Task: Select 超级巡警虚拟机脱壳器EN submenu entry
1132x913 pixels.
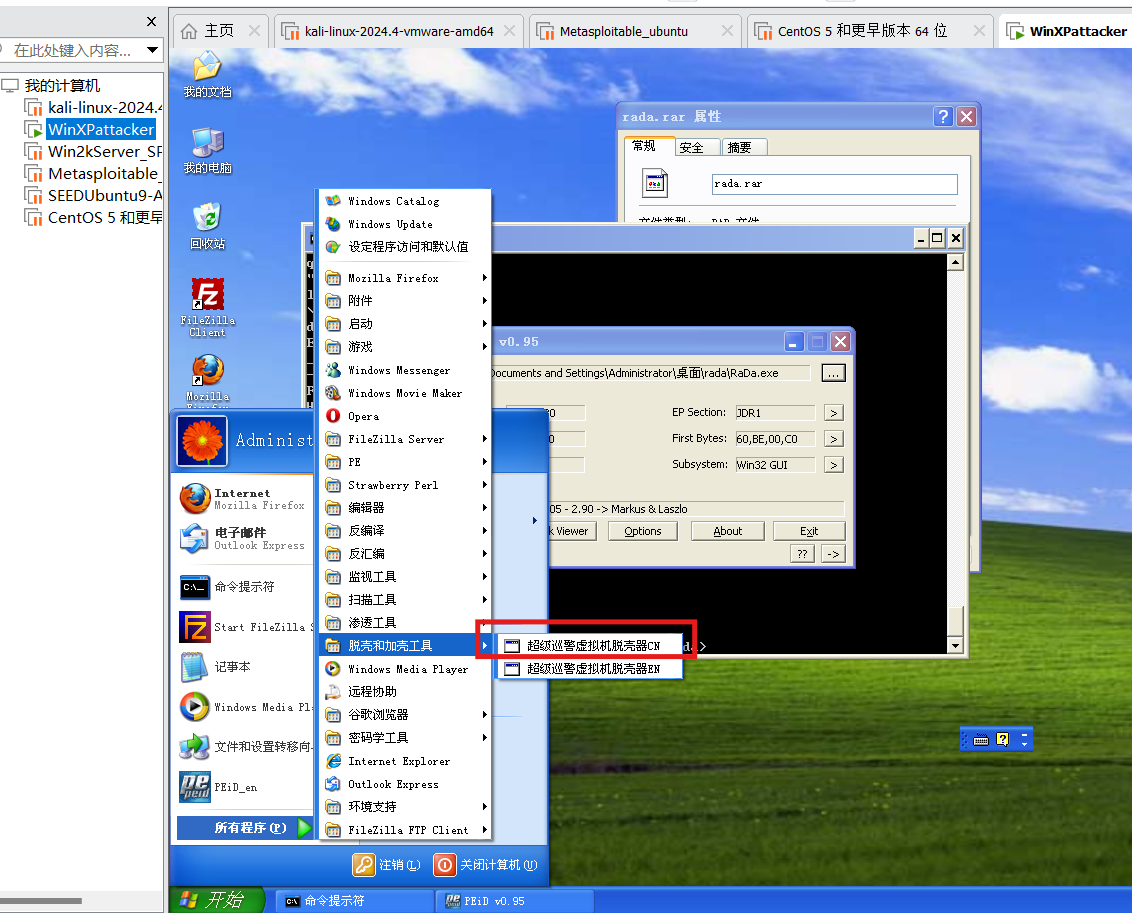Action: 591,668
